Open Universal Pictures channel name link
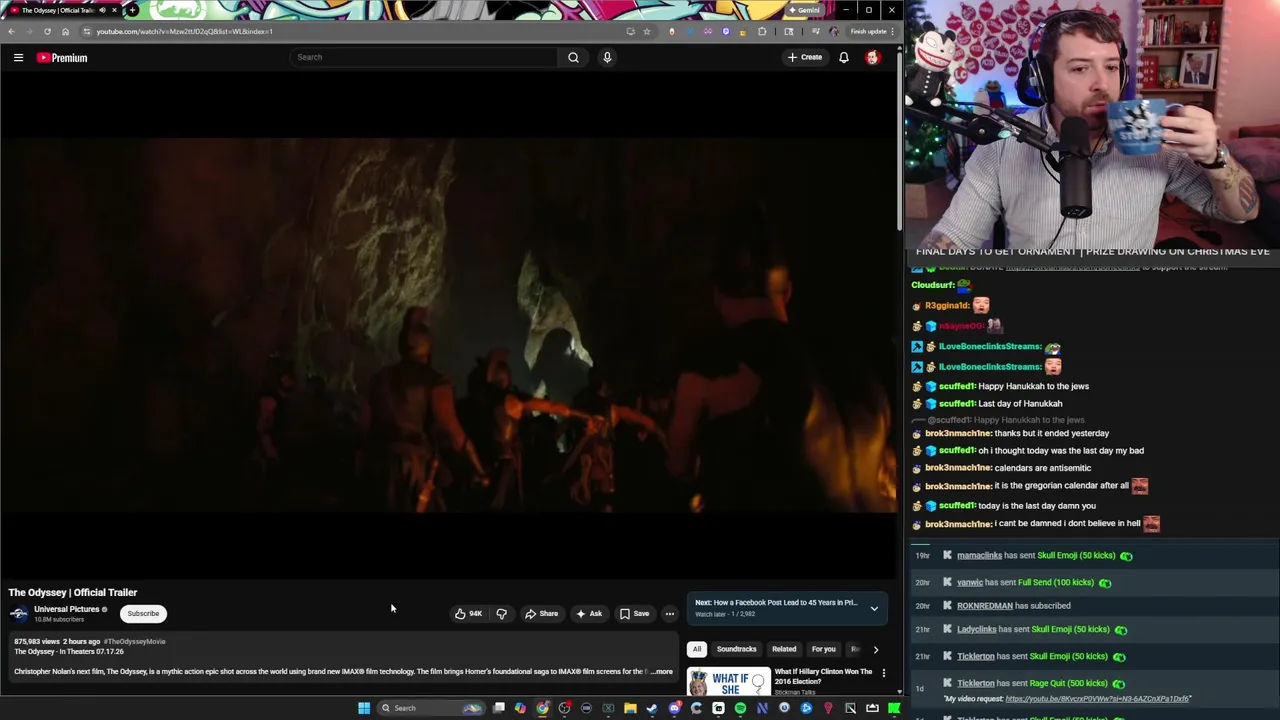The height and width of the screenshot is (720, 1280). click(66, 609)
